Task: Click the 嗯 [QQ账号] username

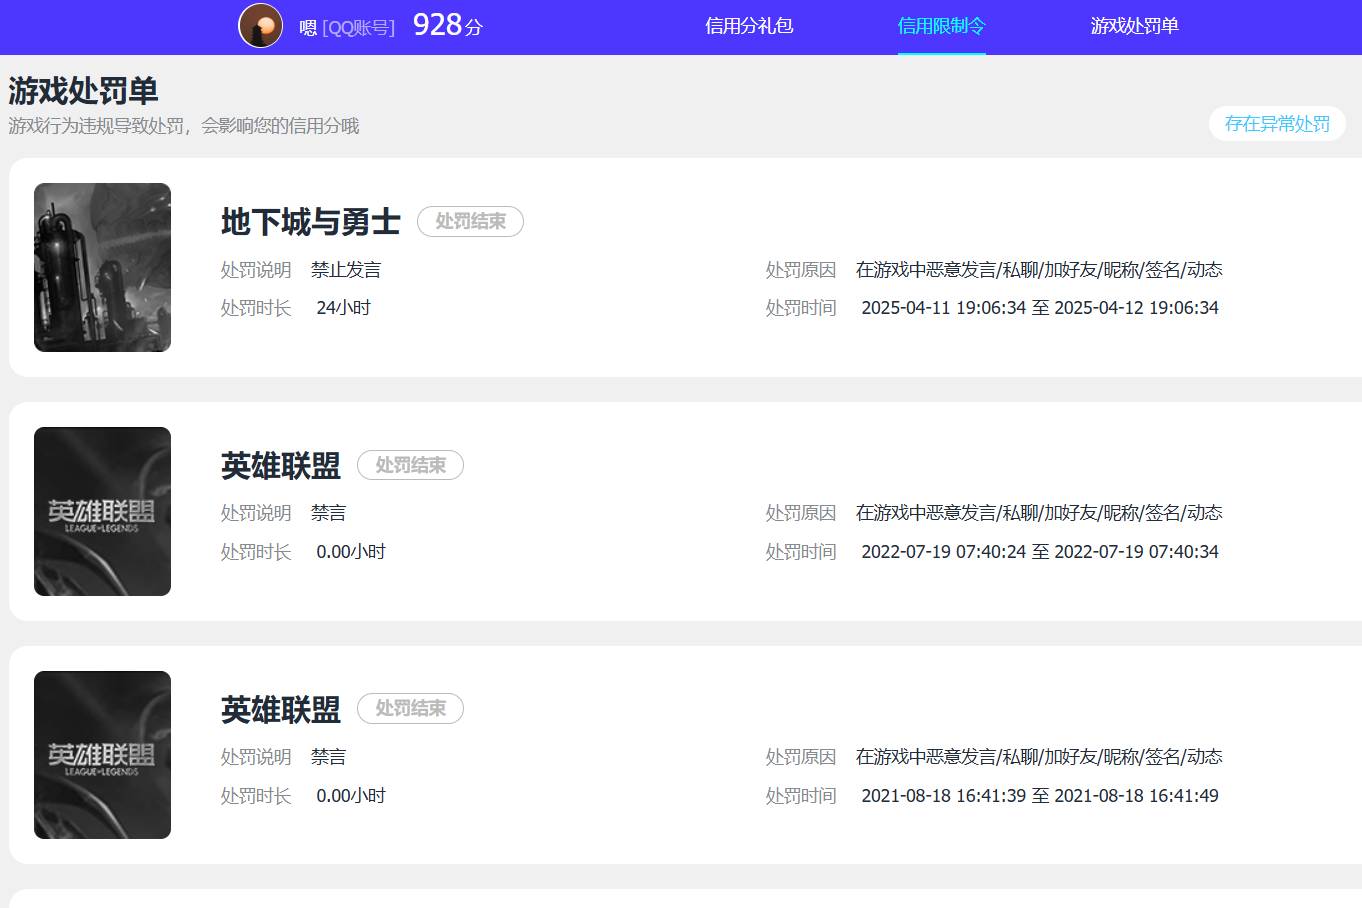Action: click(x=347, y=28)
